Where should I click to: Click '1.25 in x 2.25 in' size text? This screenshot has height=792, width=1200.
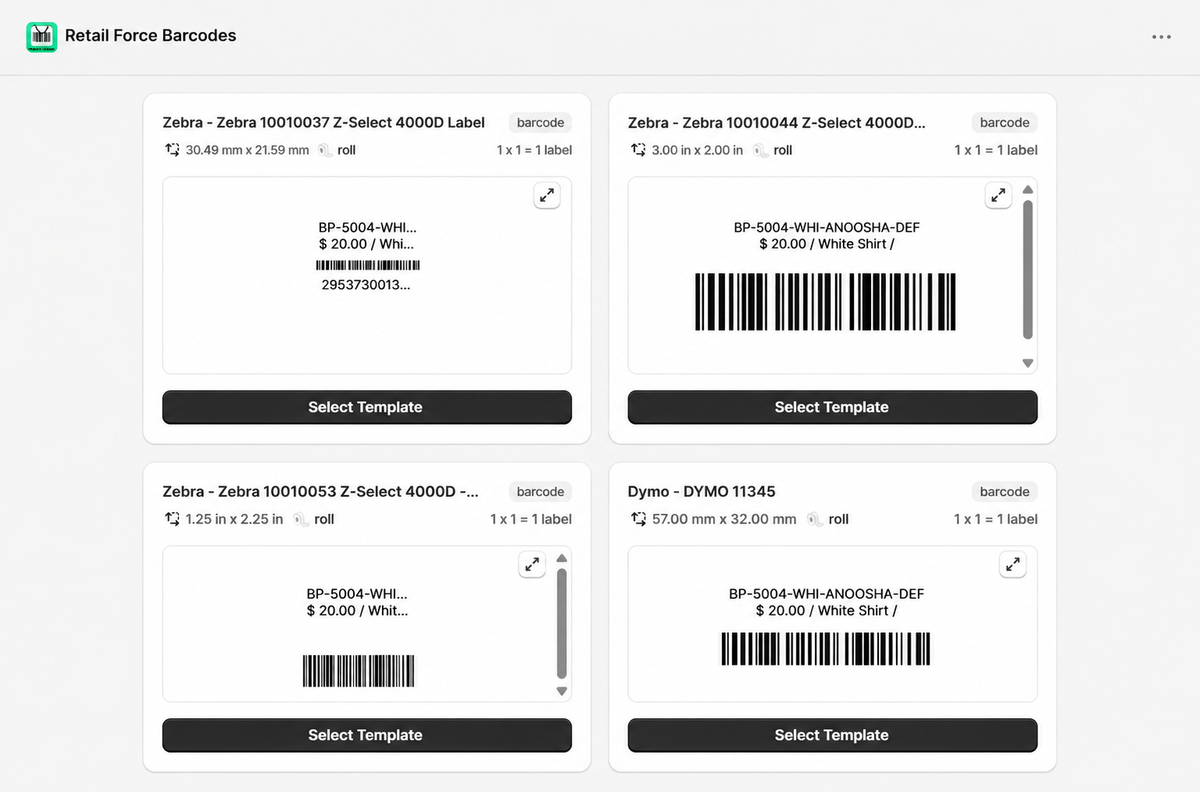click(235, 519)
